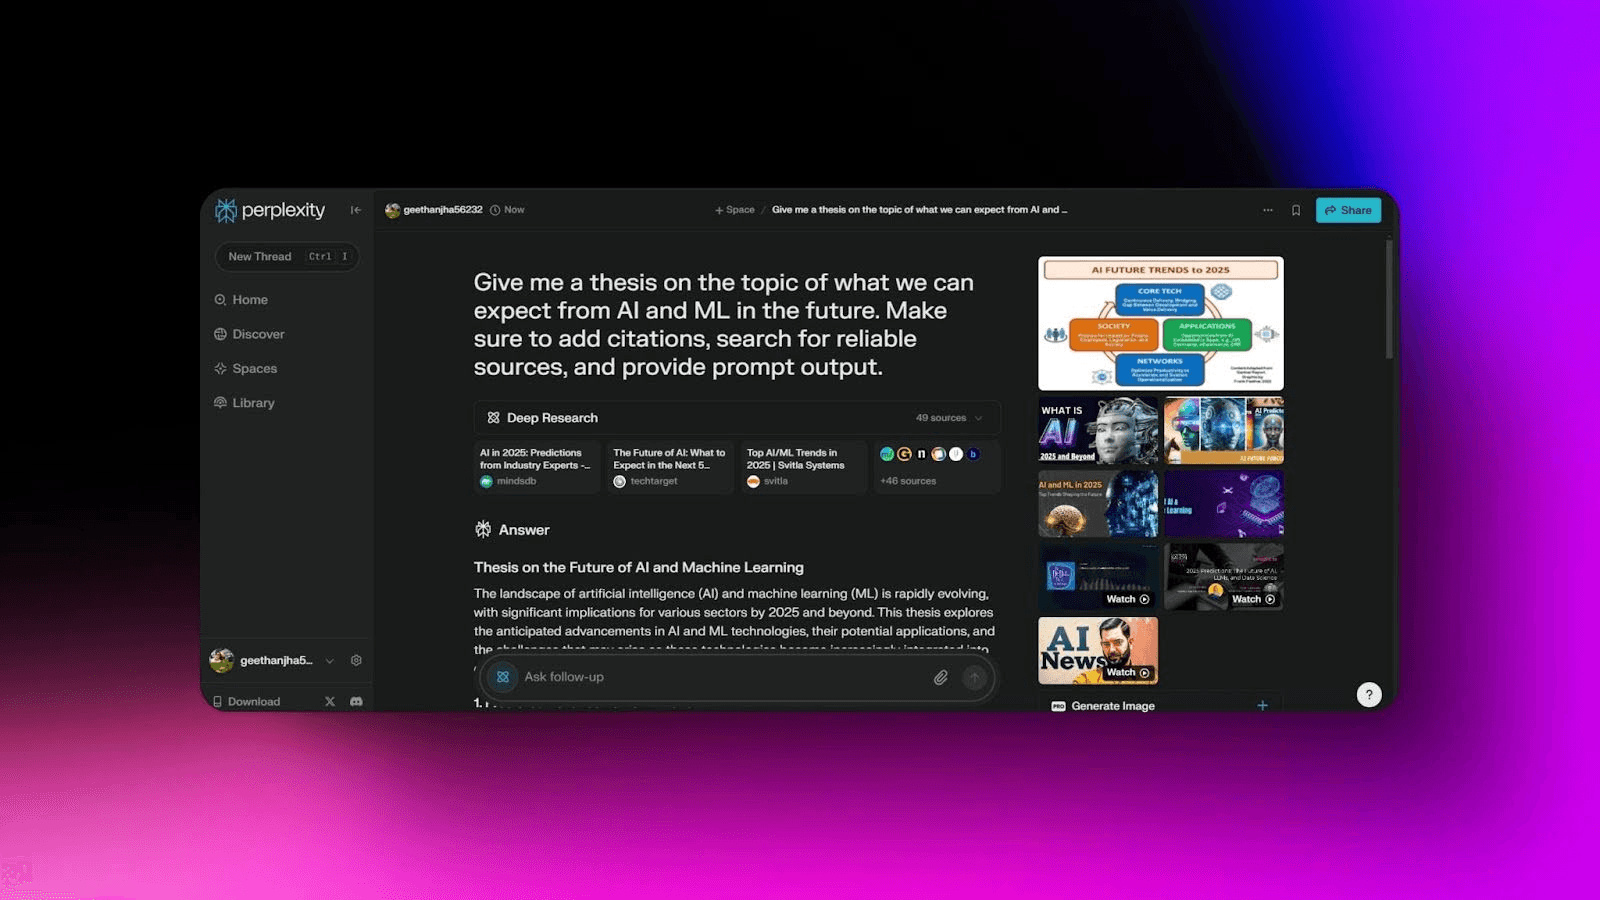The width and height of the screenshot is (1600, 900).
Task: Open account settings gear
Action: point(356,661)
